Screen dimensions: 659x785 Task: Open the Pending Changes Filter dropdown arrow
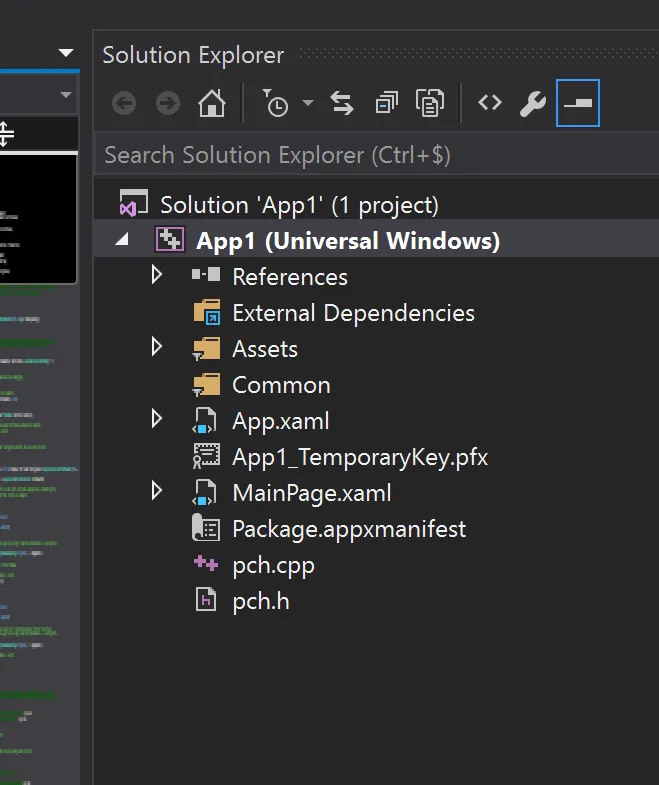[x=308, y=103]
